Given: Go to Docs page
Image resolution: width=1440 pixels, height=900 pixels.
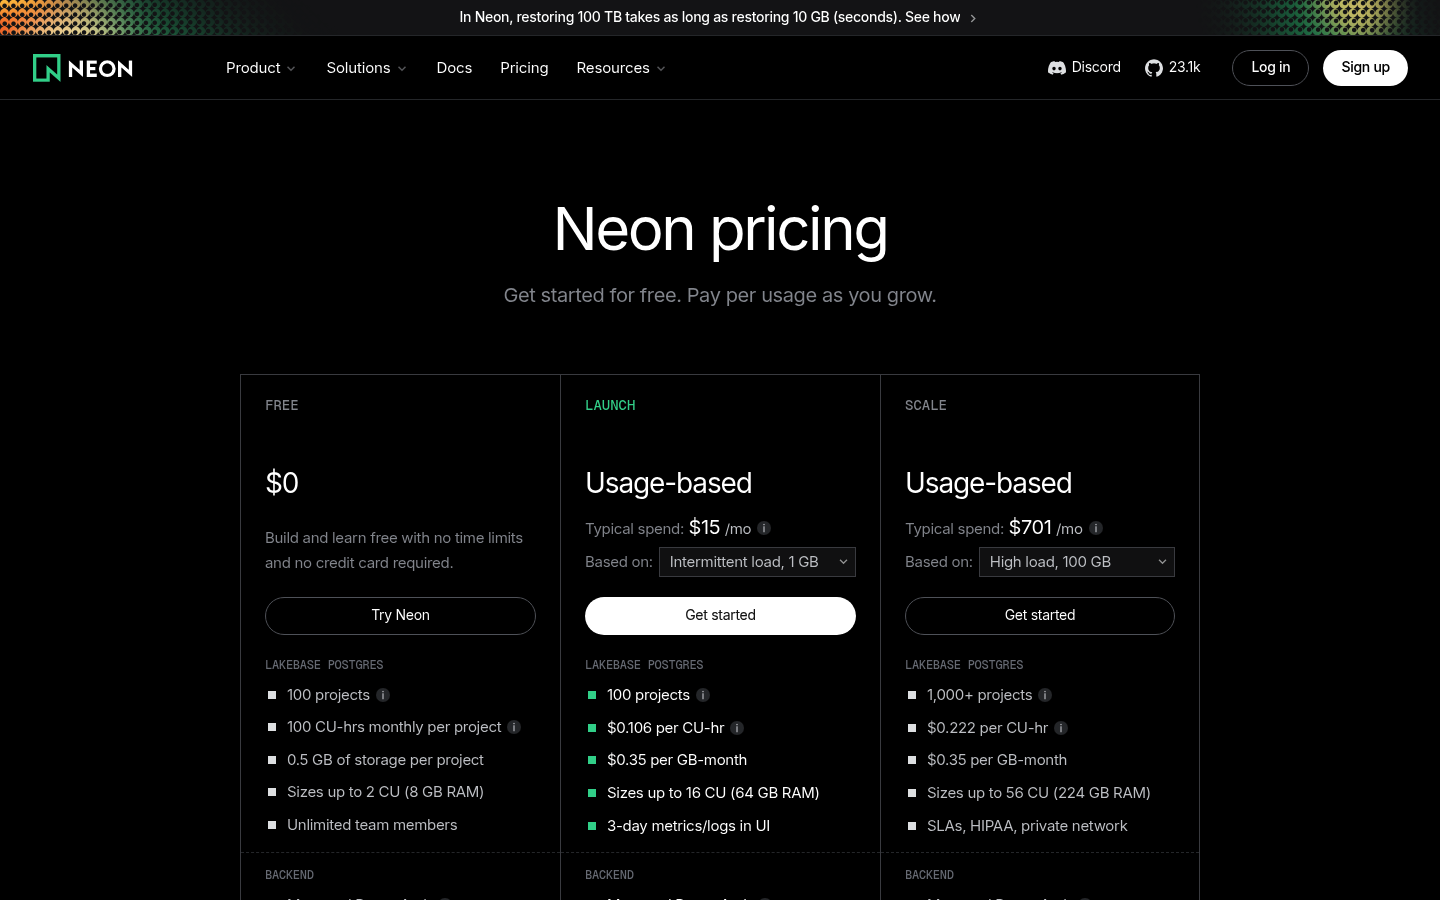Looking at the screenshot, I should (454, 68).
